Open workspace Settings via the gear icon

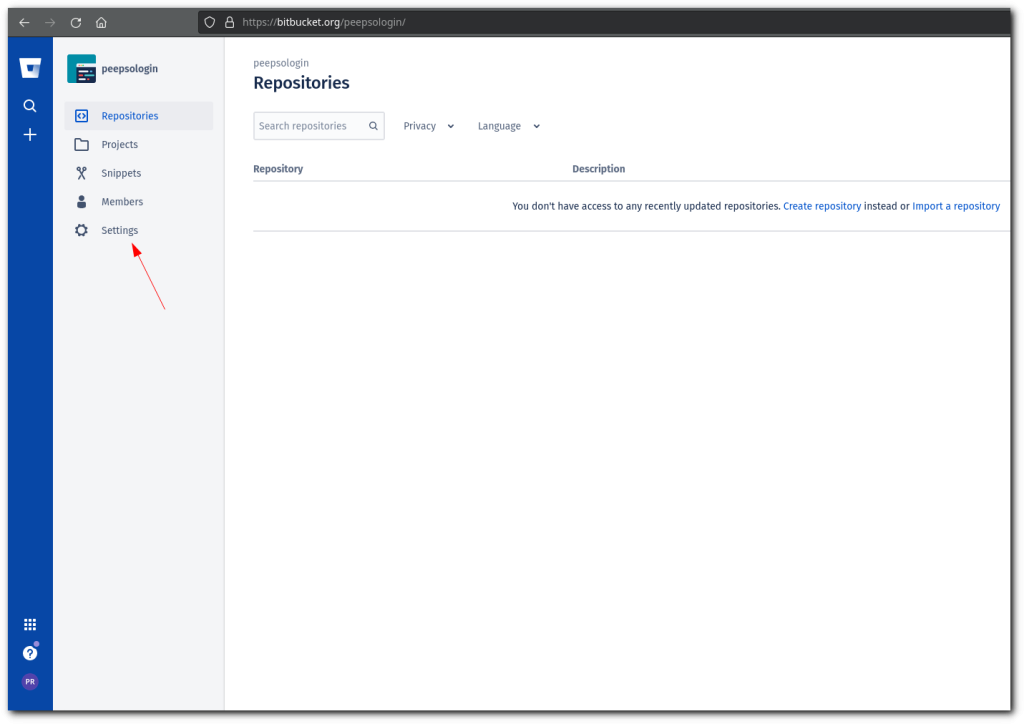tap(80, 230)
